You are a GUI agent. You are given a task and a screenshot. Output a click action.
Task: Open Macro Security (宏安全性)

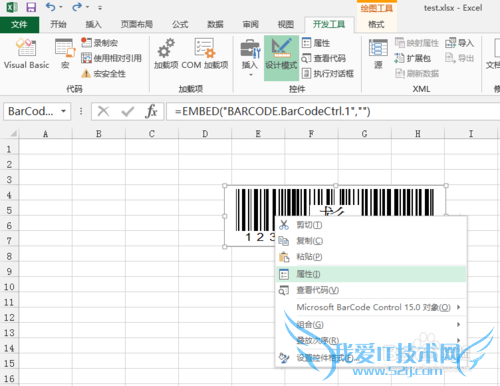point(103,73)
